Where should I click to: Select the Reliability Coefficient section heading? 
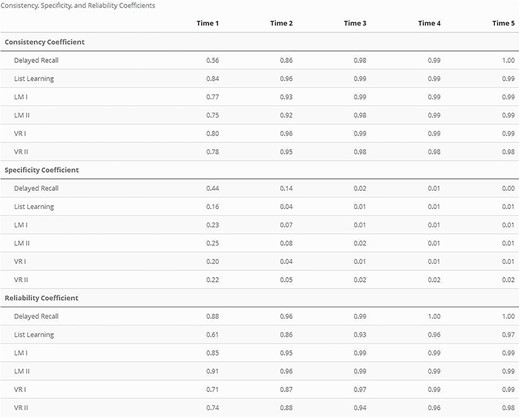click(x=41, y=298)
